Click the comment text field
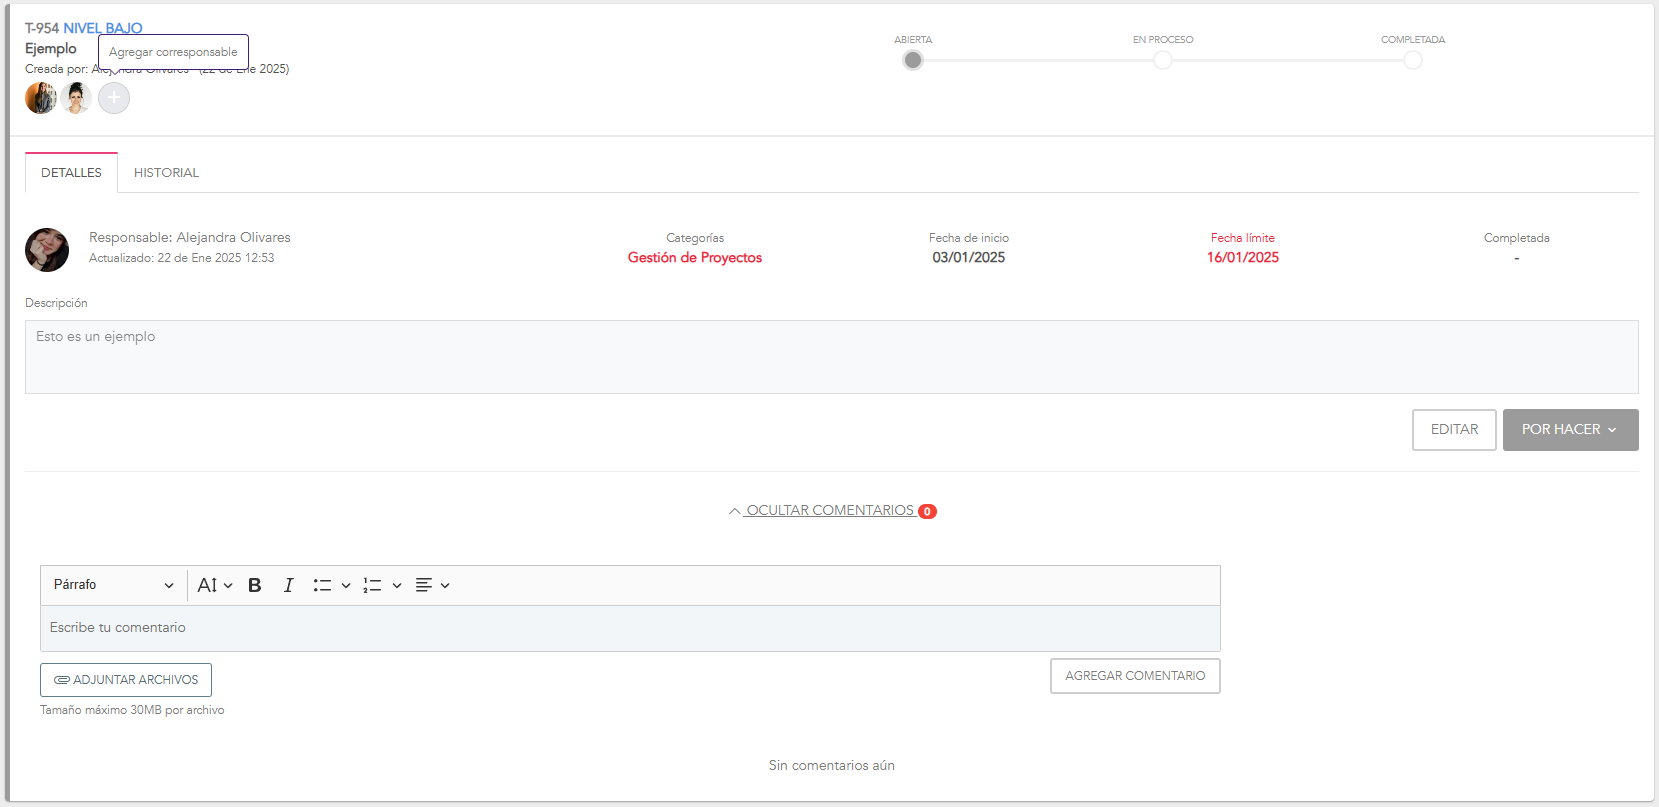This screenshot has height=807, width=1659. coord(630,628)
